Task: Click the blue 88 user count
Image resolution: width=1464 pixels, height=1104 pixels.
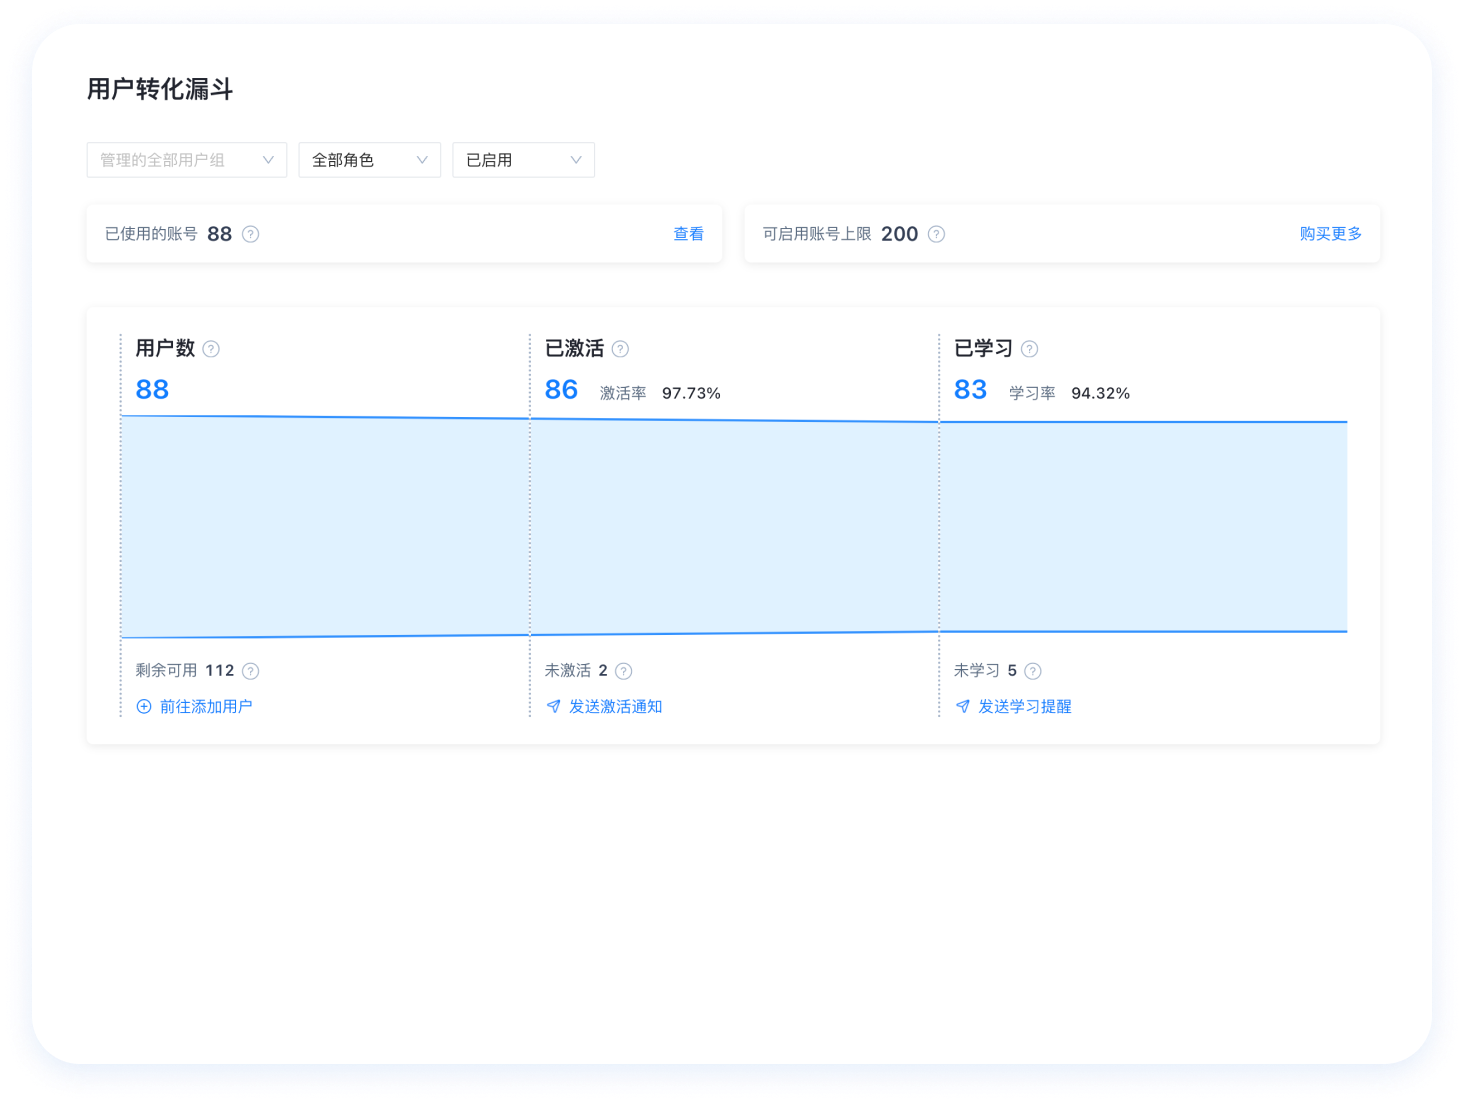Action: point(152,389)
